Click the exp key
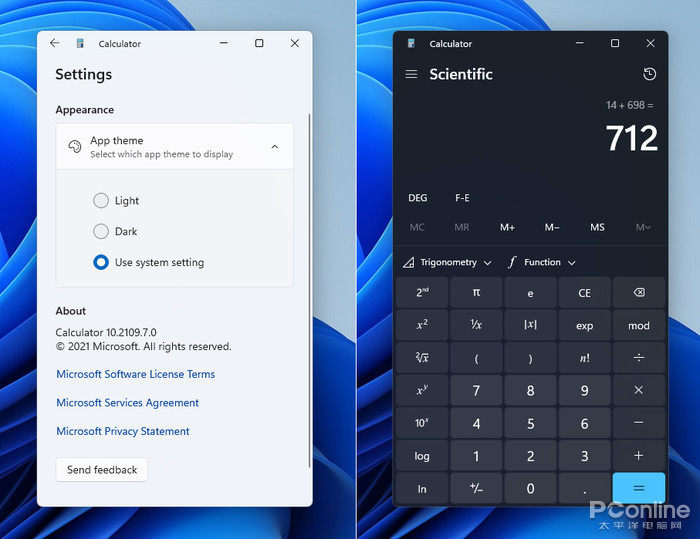Screen dimensions: 700x539 584,325
